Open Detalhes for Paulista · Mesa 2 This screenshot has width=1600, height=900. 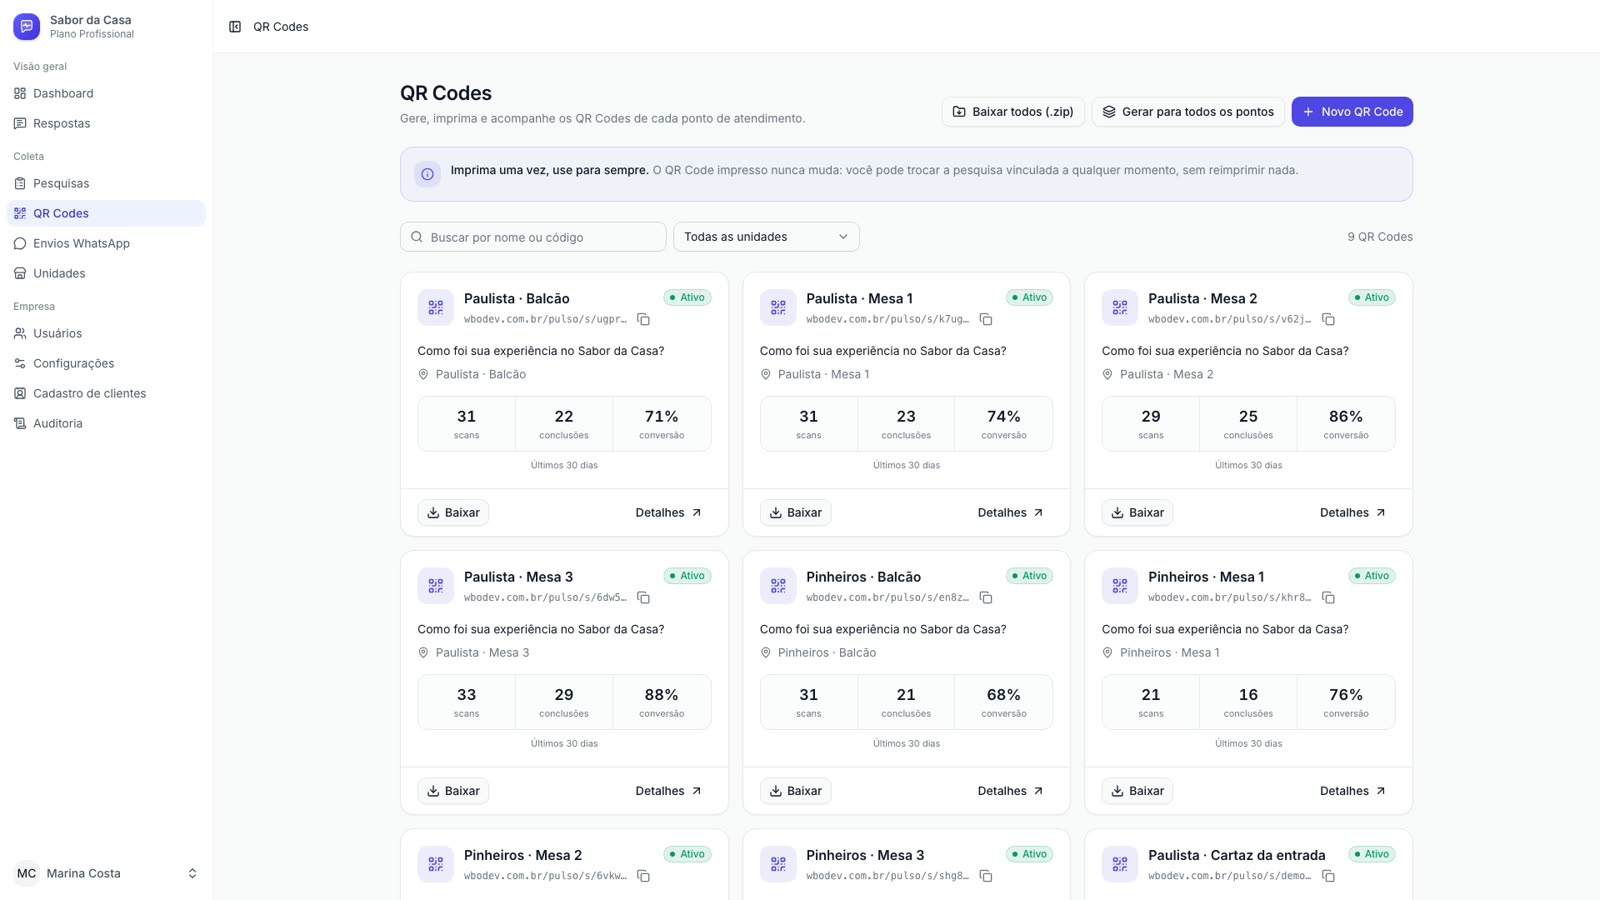pos(1353,513)
